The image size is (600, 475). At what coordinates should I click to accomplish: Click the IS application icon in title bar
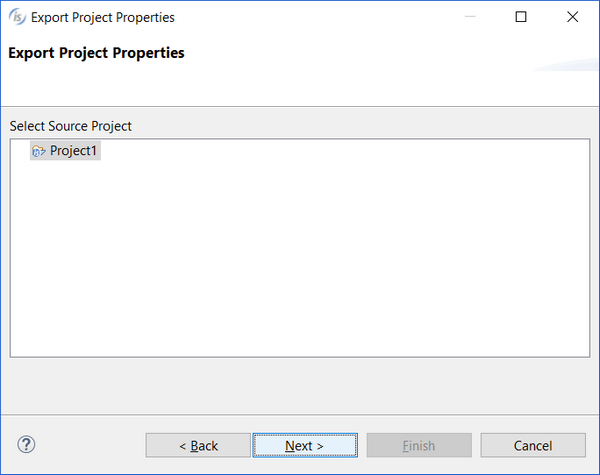click(x=17, y=17)
